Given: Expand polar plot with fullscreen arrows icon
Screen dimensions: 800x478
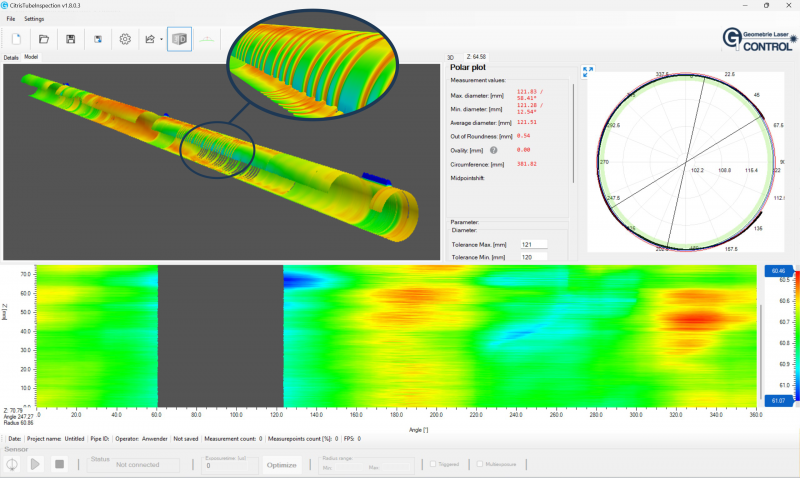Looking at the screenshot, I should click(x=588, y=72).
